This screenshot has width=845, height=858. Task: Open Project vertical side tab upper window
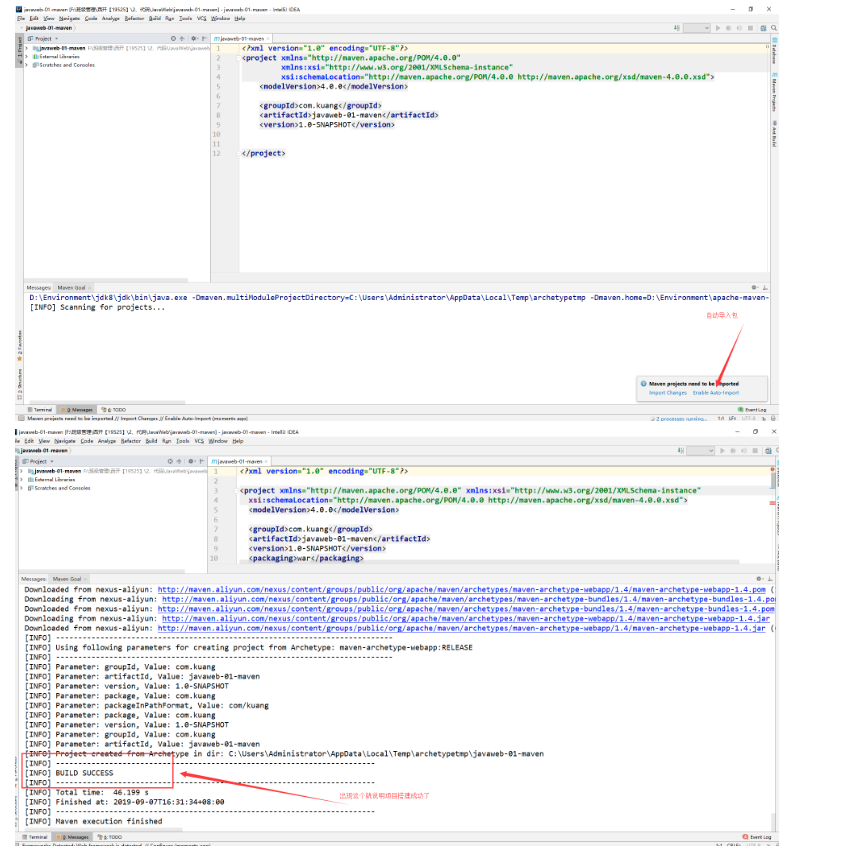pos(20,50)
